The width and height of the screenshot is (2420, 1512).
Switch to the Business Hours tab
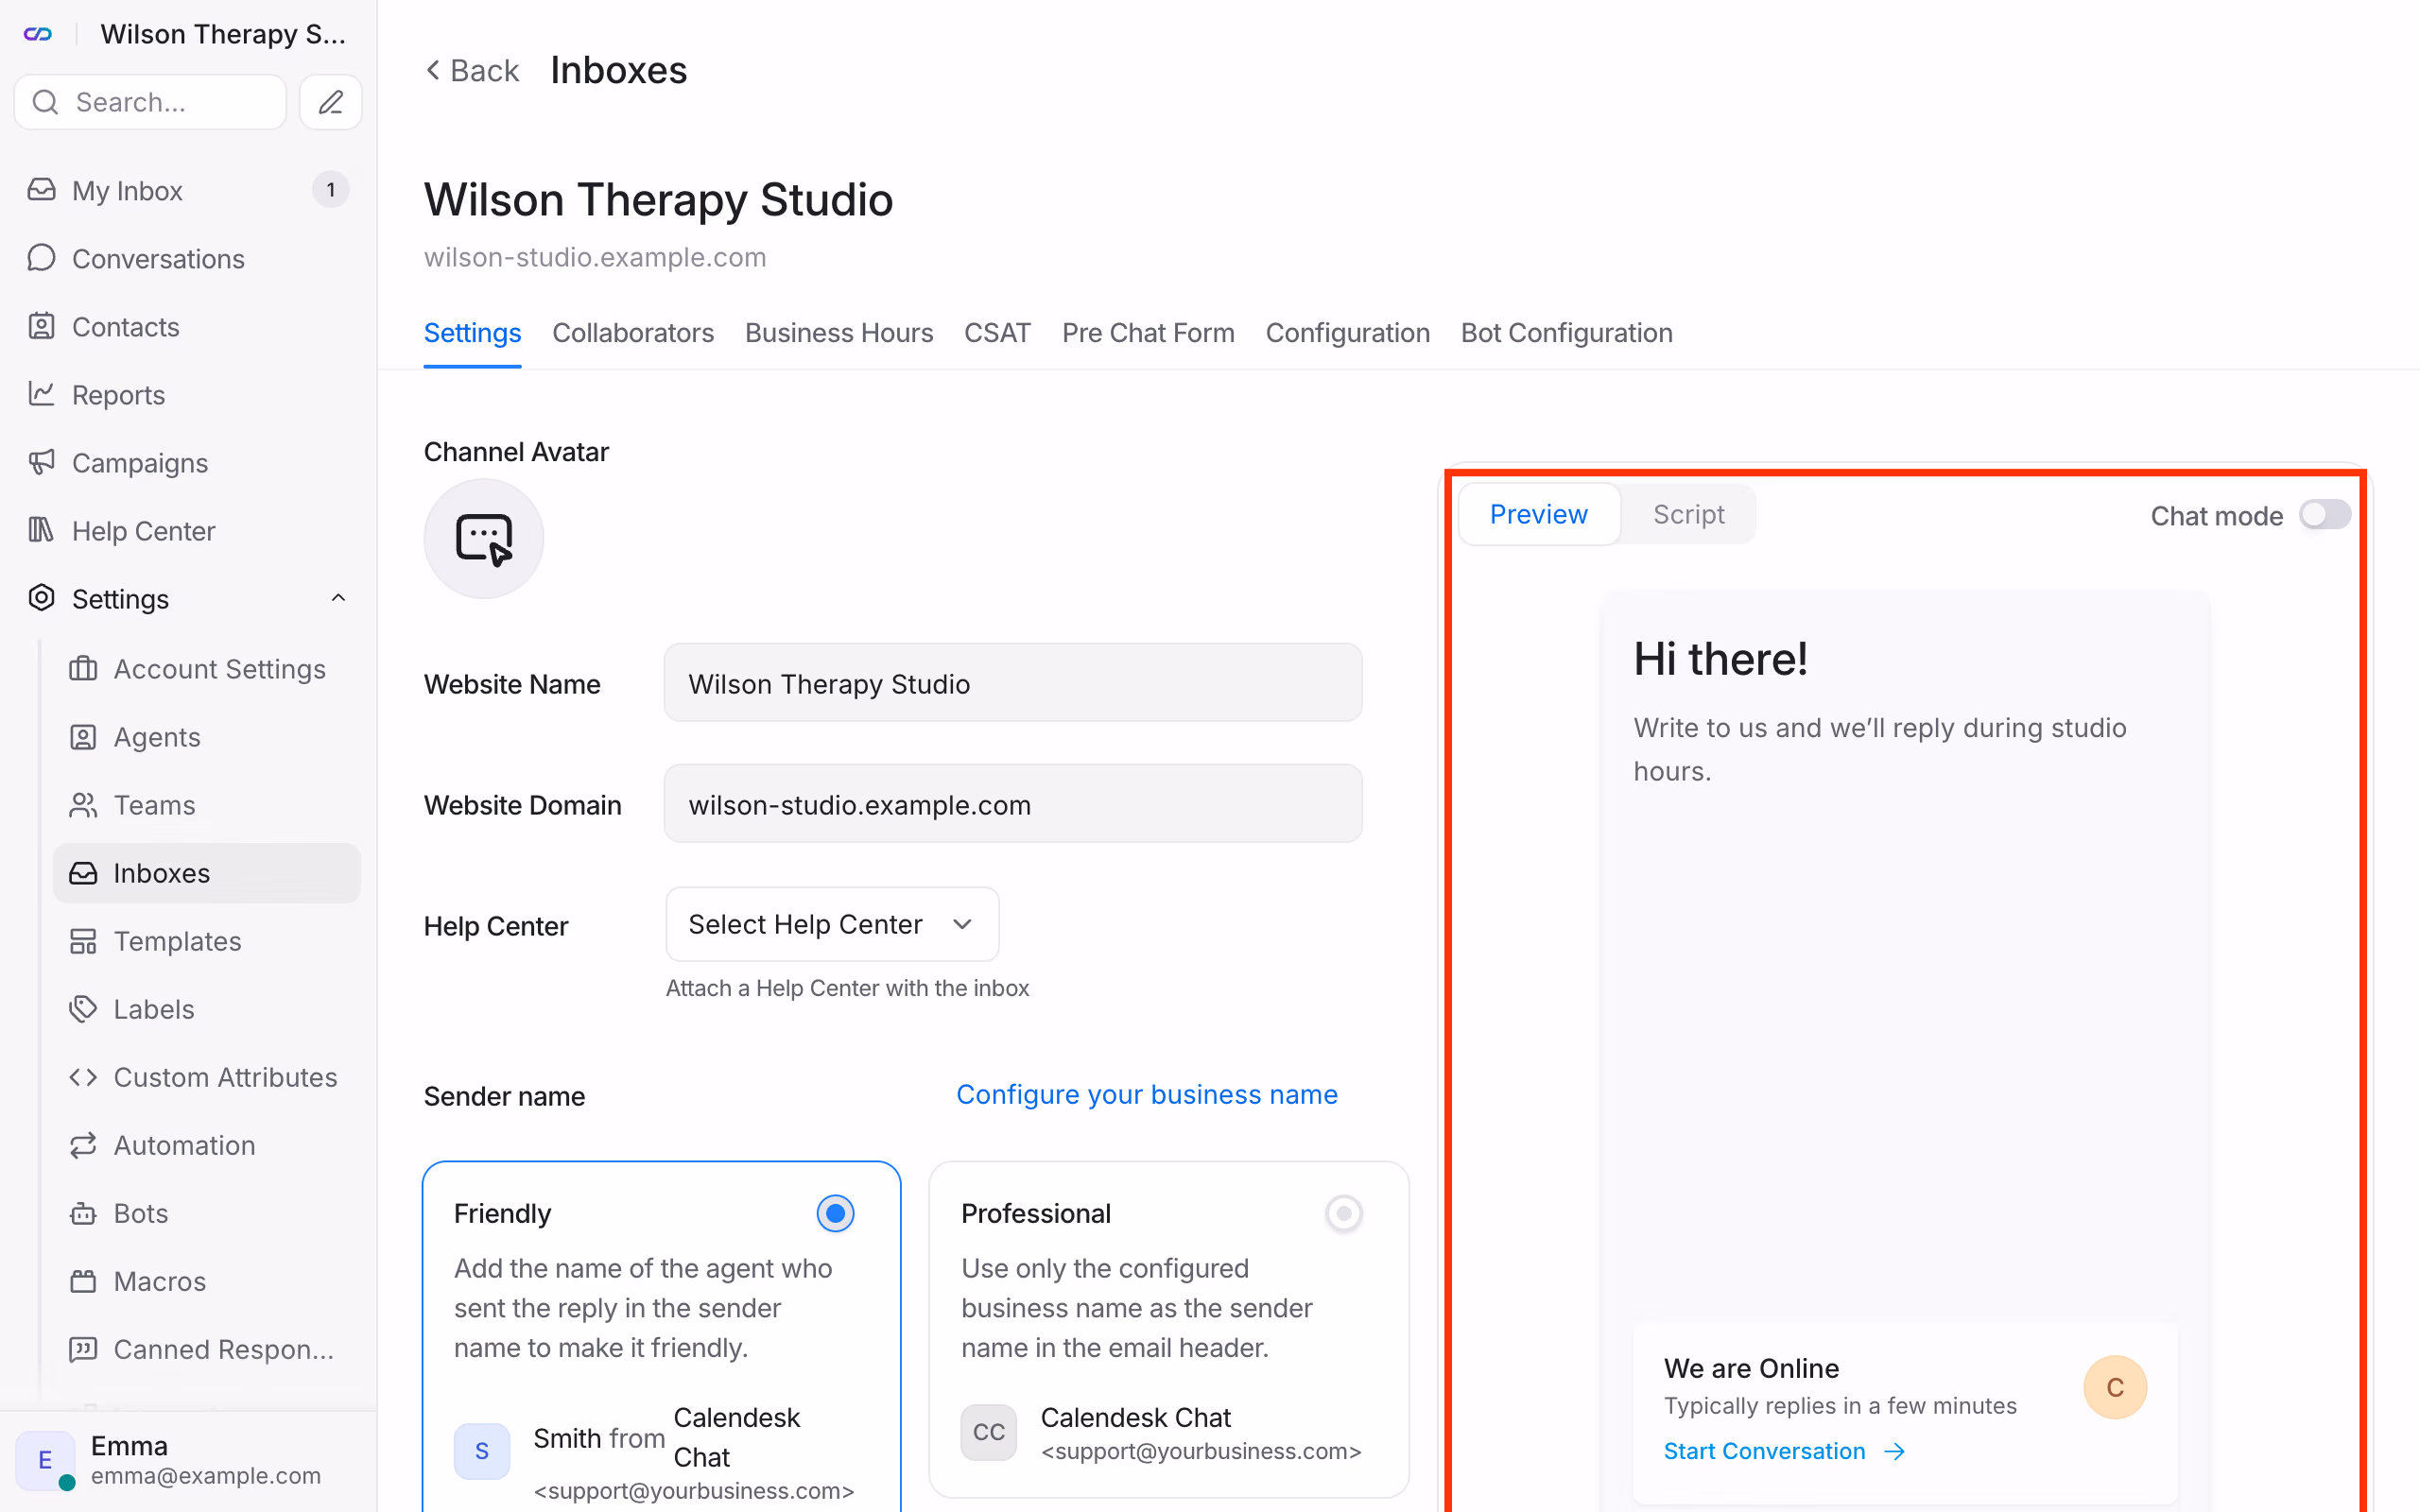point(839,333)
